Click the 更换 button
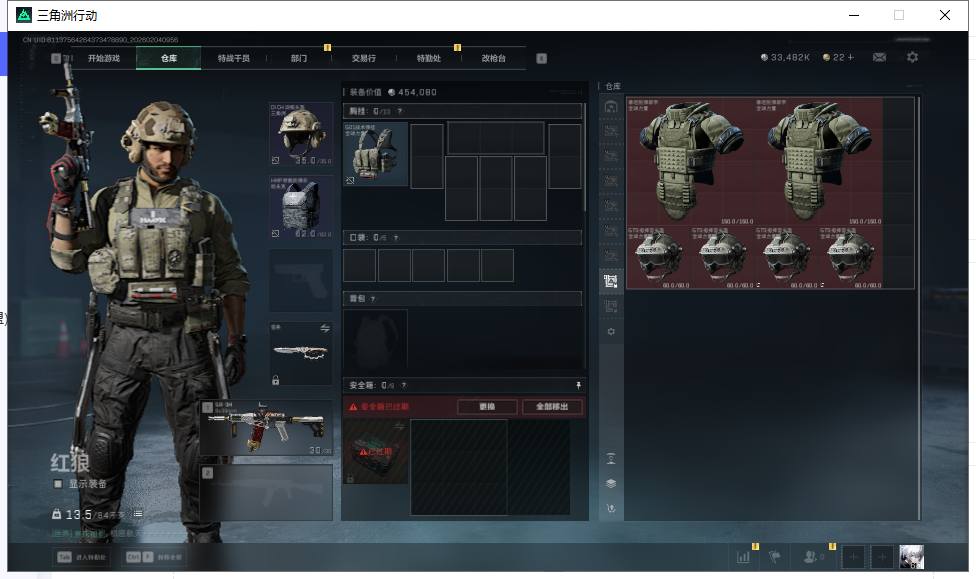This screenshot has width=976, height=579. [487, 407]
